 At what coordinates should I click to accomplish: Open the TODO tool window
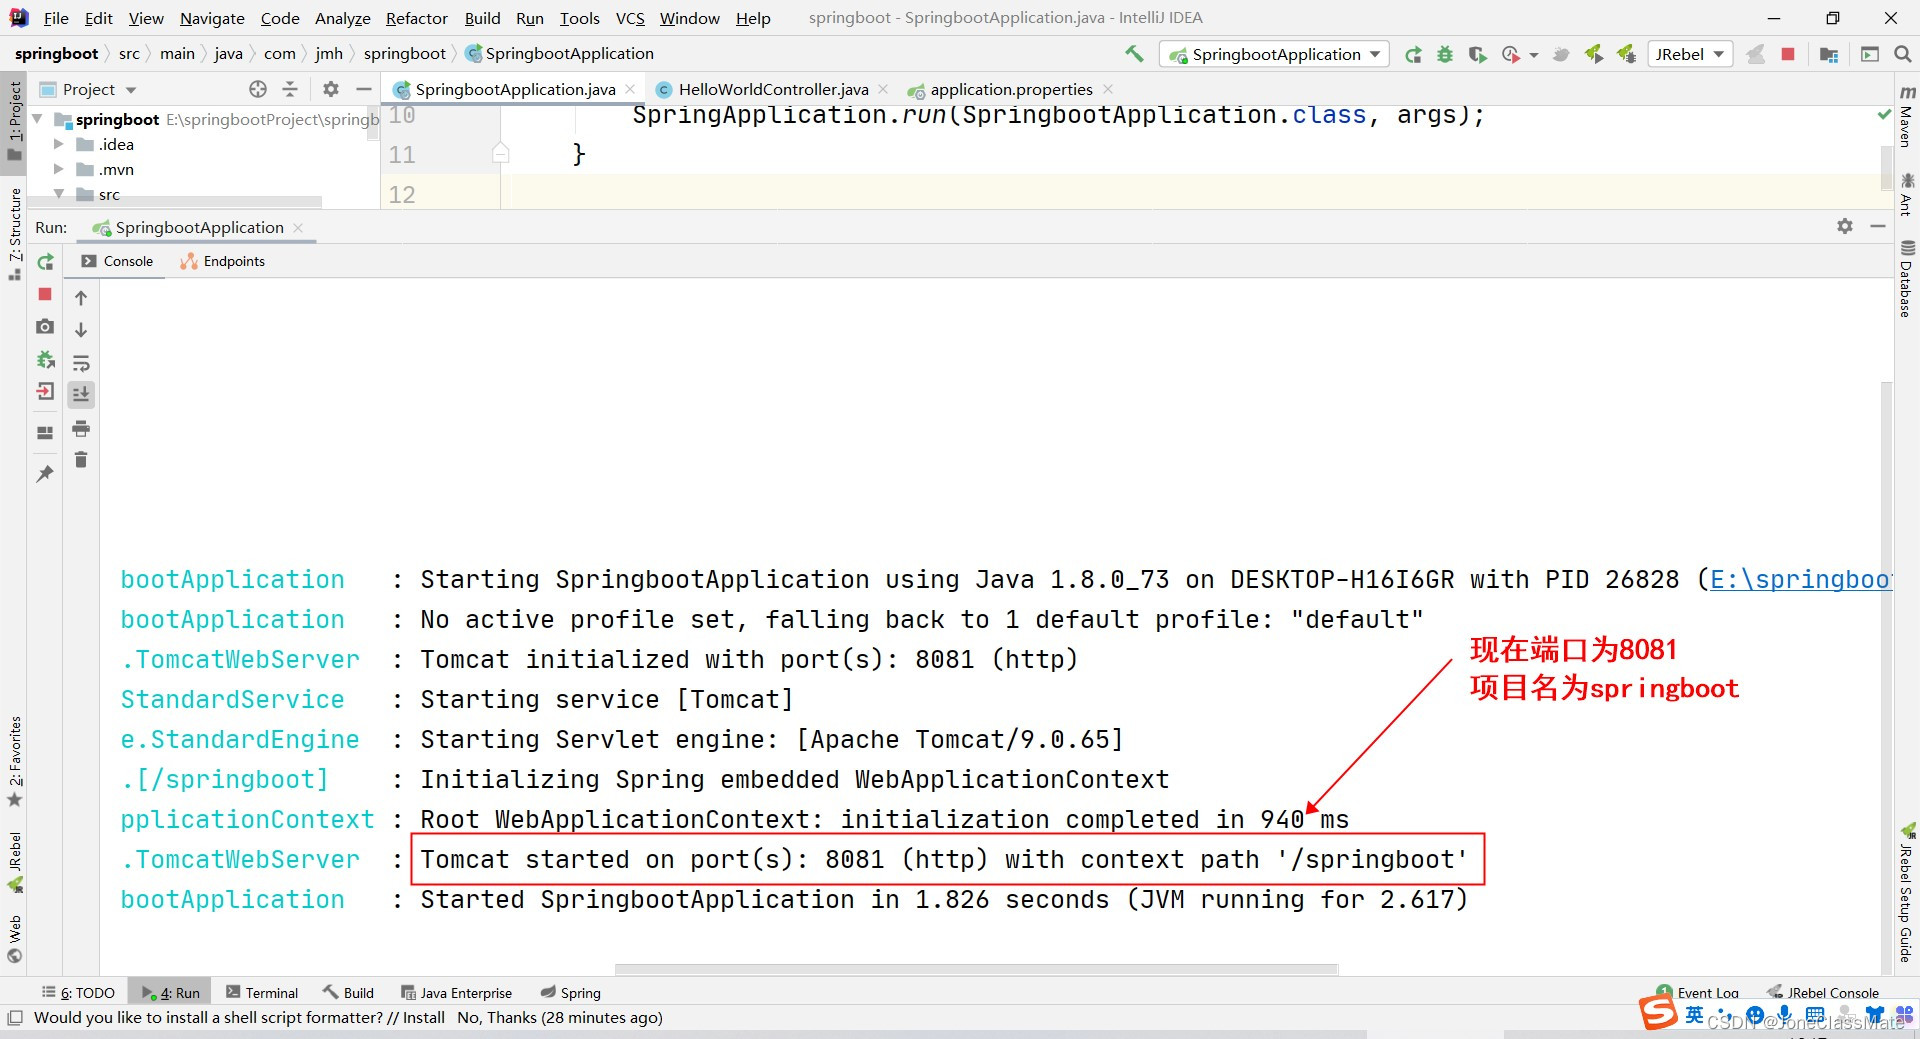point(78,993)
